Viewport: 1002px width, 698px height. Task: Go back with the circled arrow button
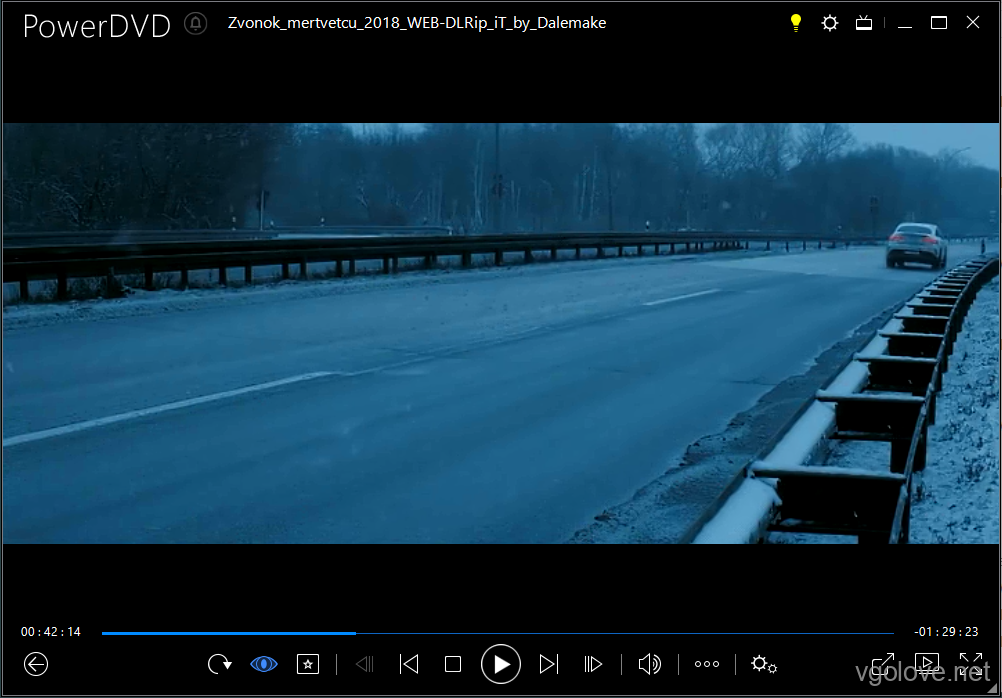coord(36,664)
